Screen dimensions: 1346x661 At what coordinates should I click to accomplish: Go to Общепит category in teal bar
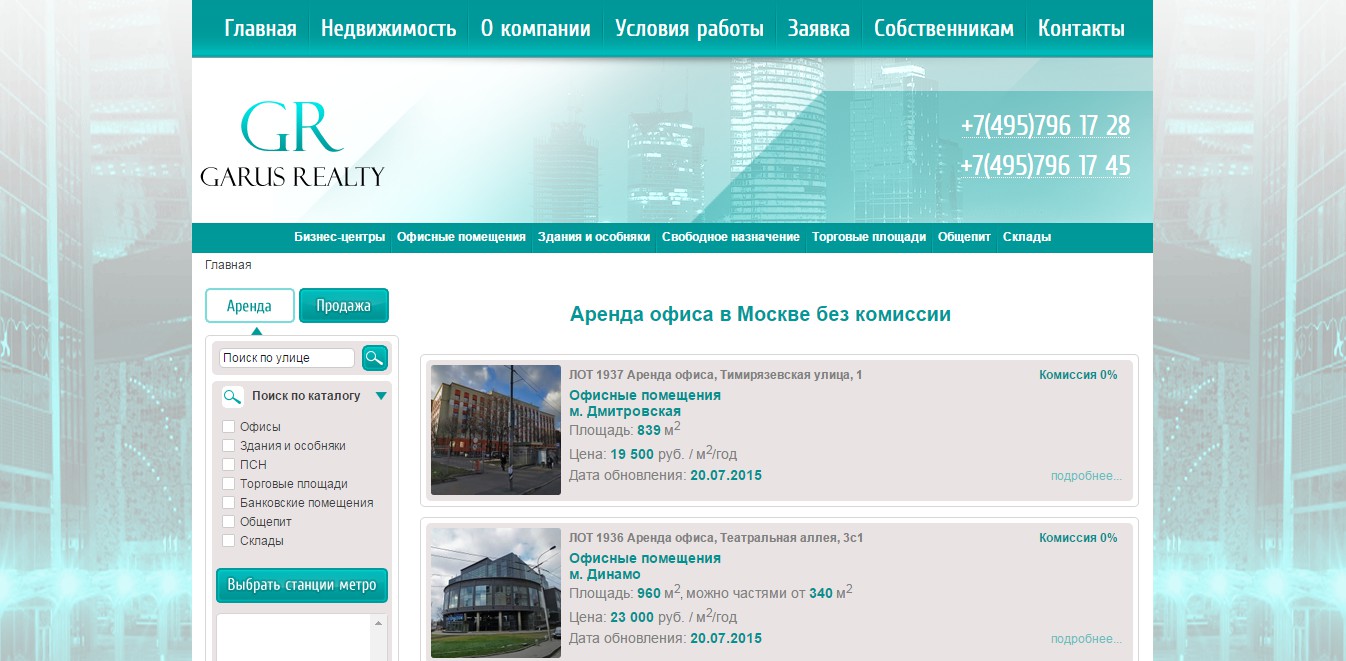pyautogui.click(x=964, y=237)
